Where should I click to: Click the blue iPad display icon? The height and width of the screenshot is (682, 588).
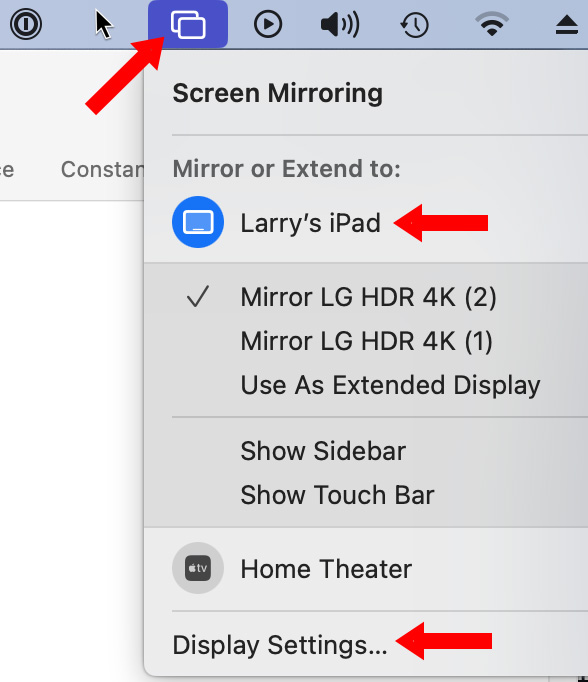point(198,222)
